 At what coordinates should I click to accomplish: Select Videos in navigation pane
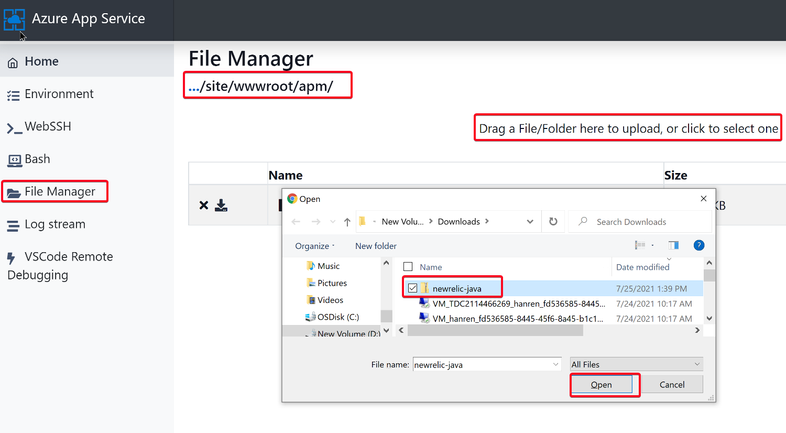(x=325, y=300)
